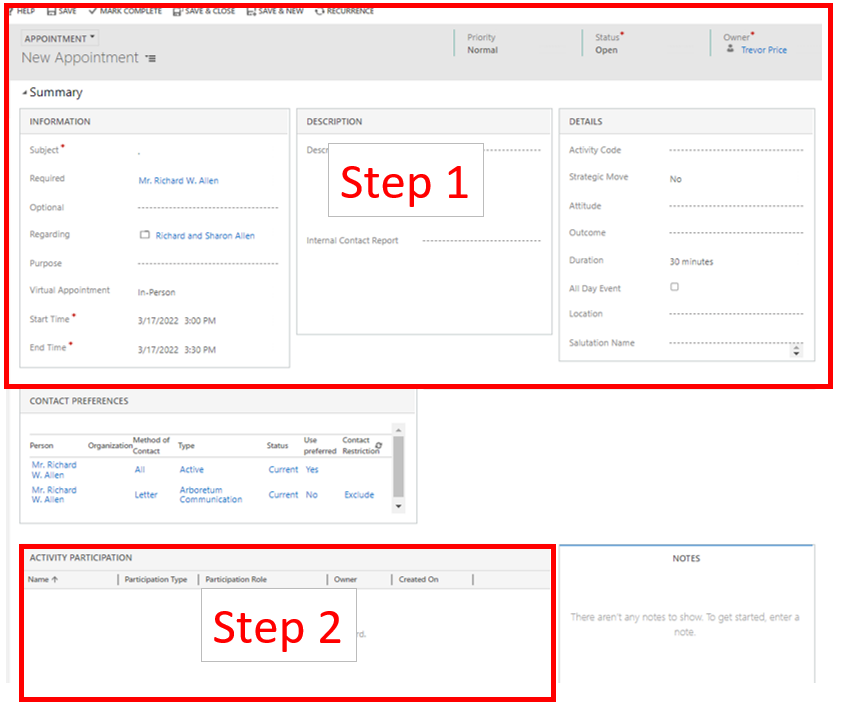The height and width of the screenshot is (712, 844).
Task: Click the Duration value 30 minutes
Action: (692, 262)
